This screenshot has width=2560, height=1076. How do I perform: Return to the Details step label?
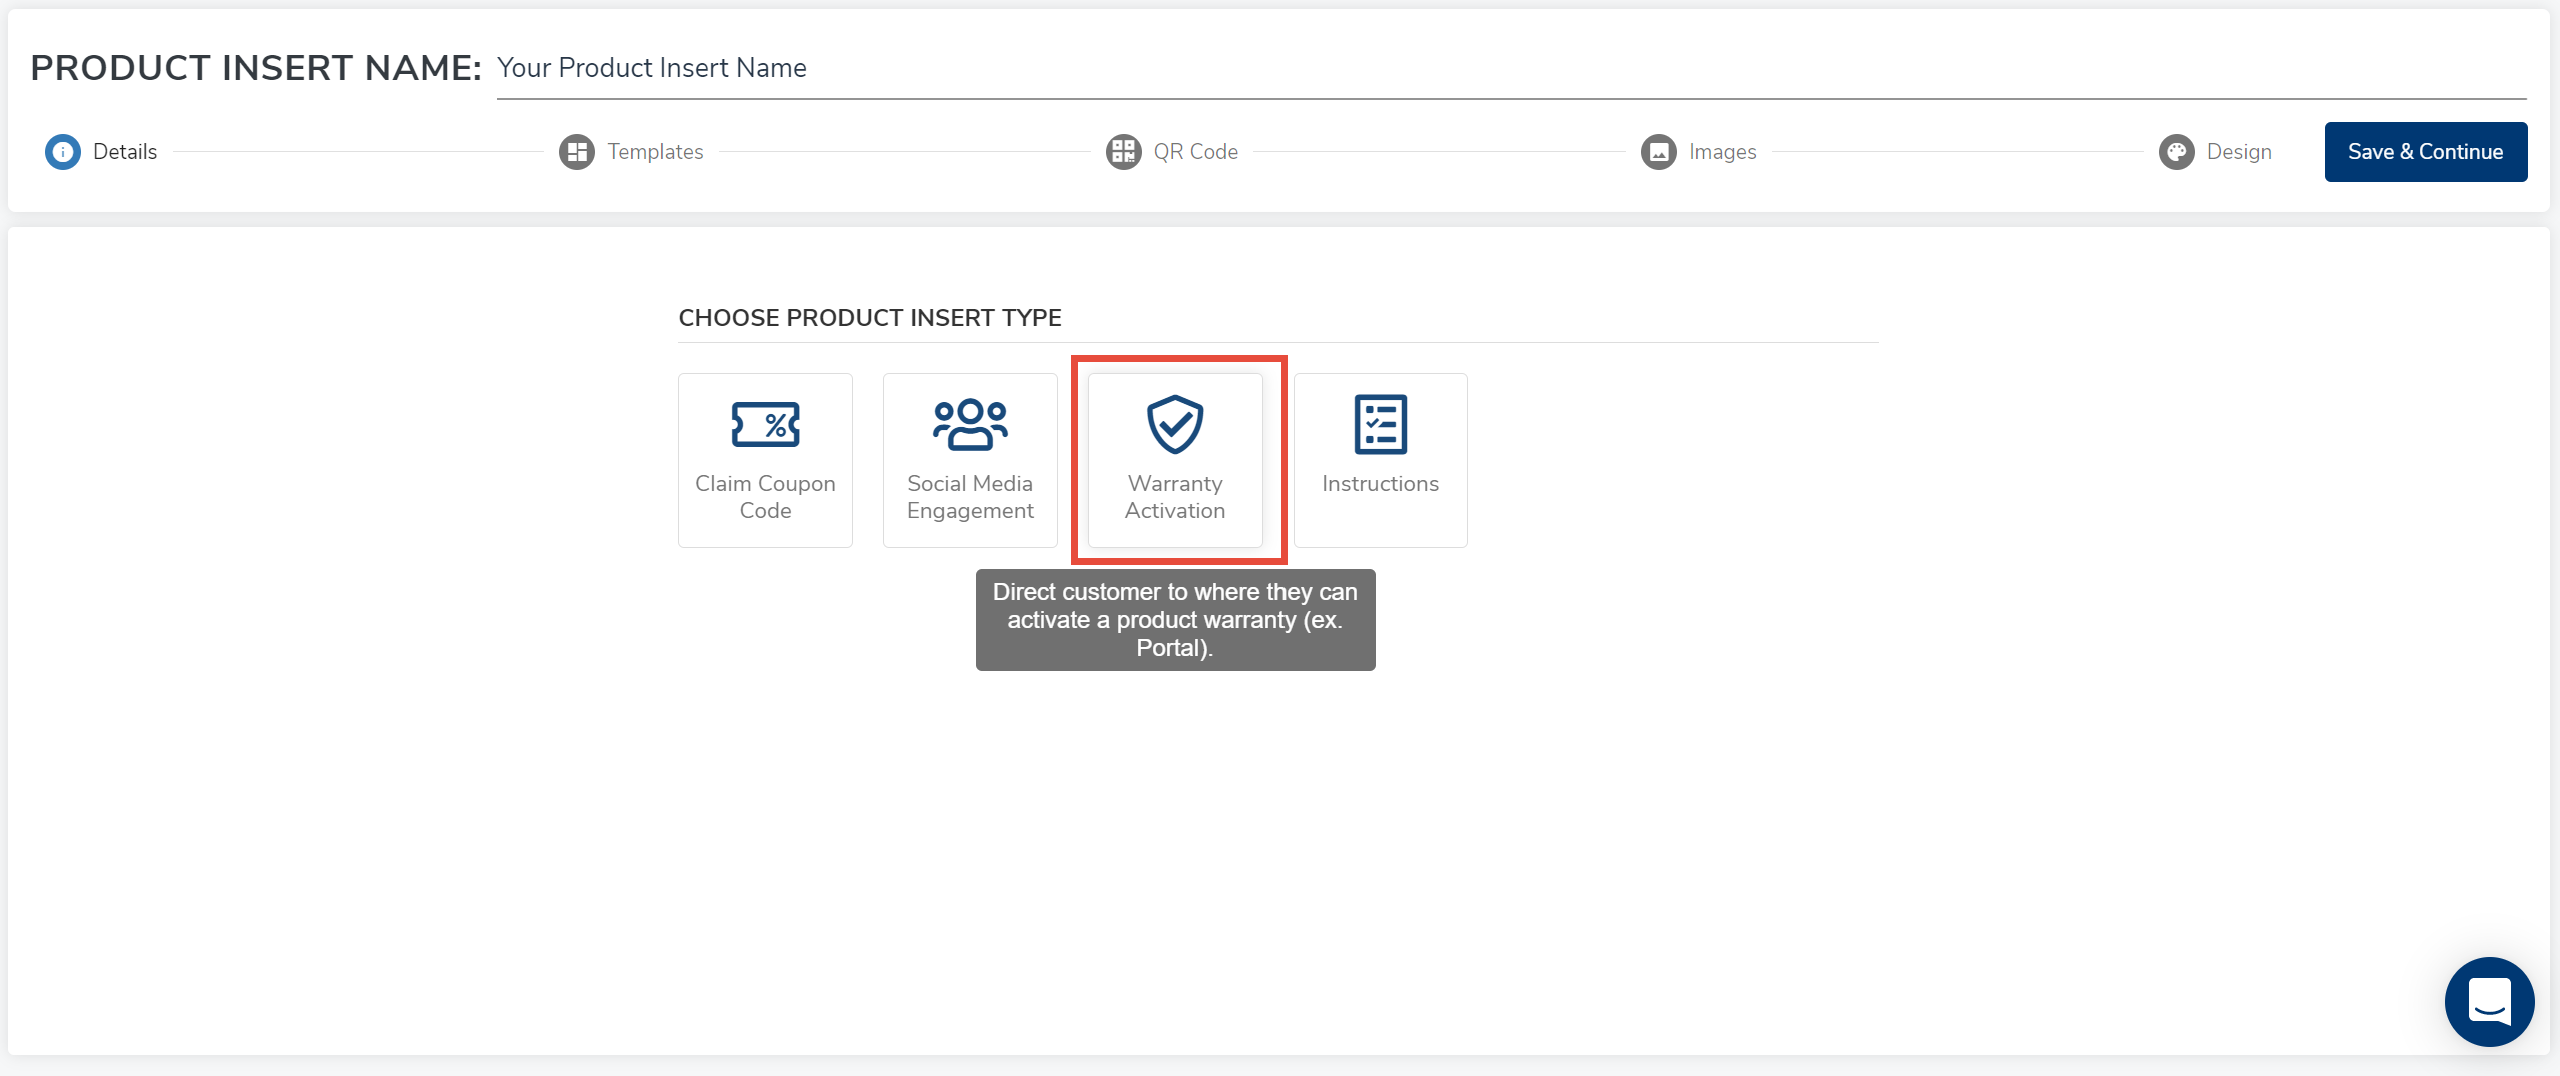coord(125,152)
